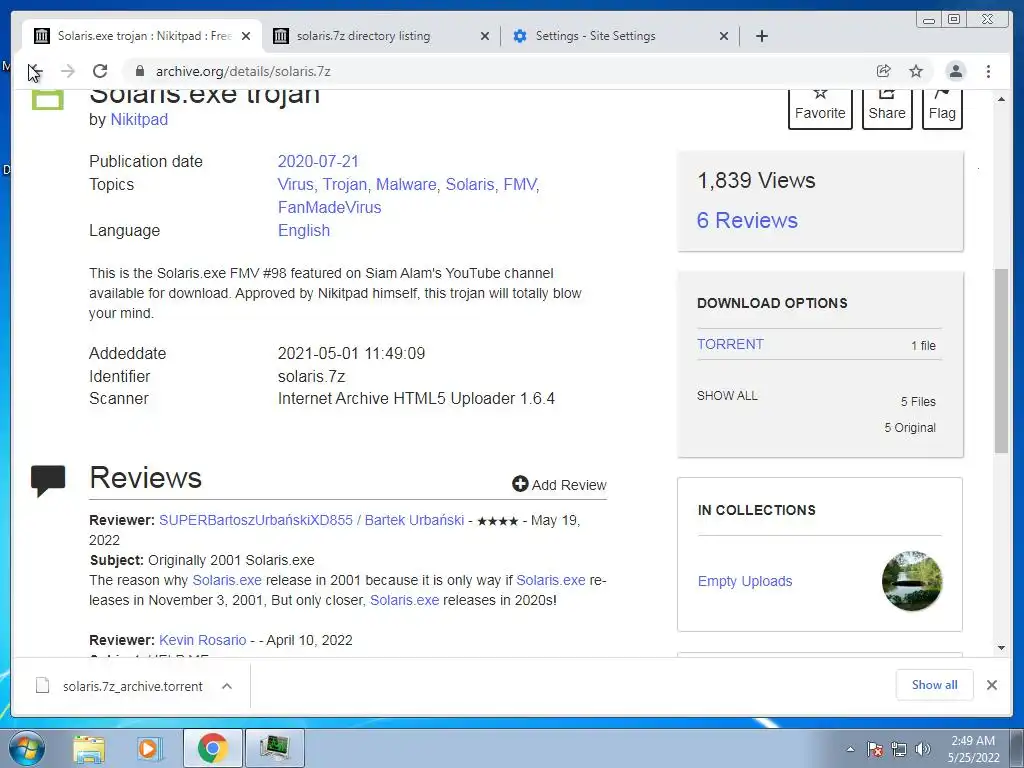Viewport: 1024px width, 768px height.
Task: Click the share page icon in address bar
Action: 884,71
